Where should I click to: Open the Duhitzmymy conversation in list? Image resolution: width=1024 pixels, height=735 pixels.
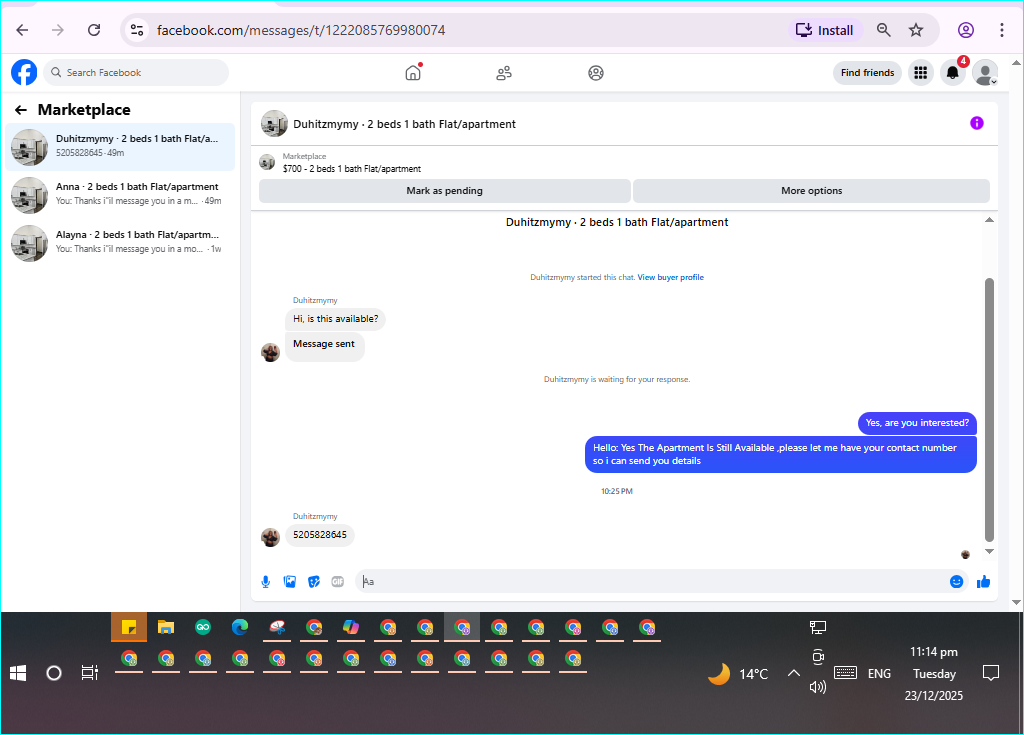pyautogui.click(x=120, y=147)
